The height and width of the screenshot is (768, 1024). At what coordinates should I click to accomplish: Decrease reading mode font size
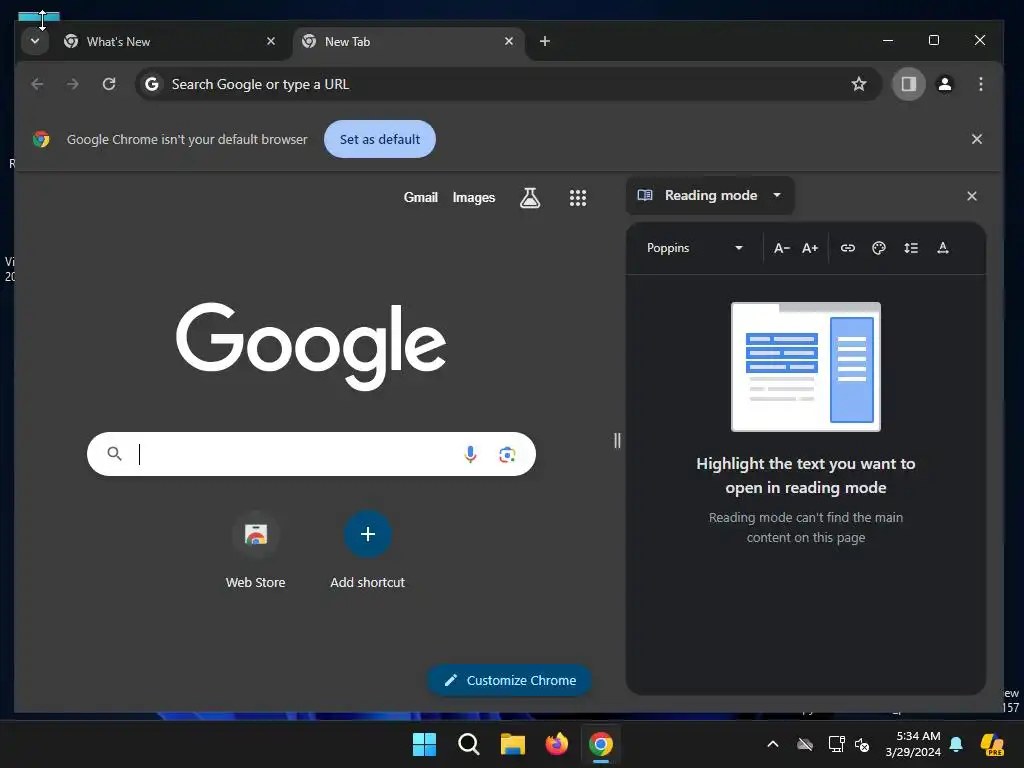pyautogui.click(x=781, y=248)
